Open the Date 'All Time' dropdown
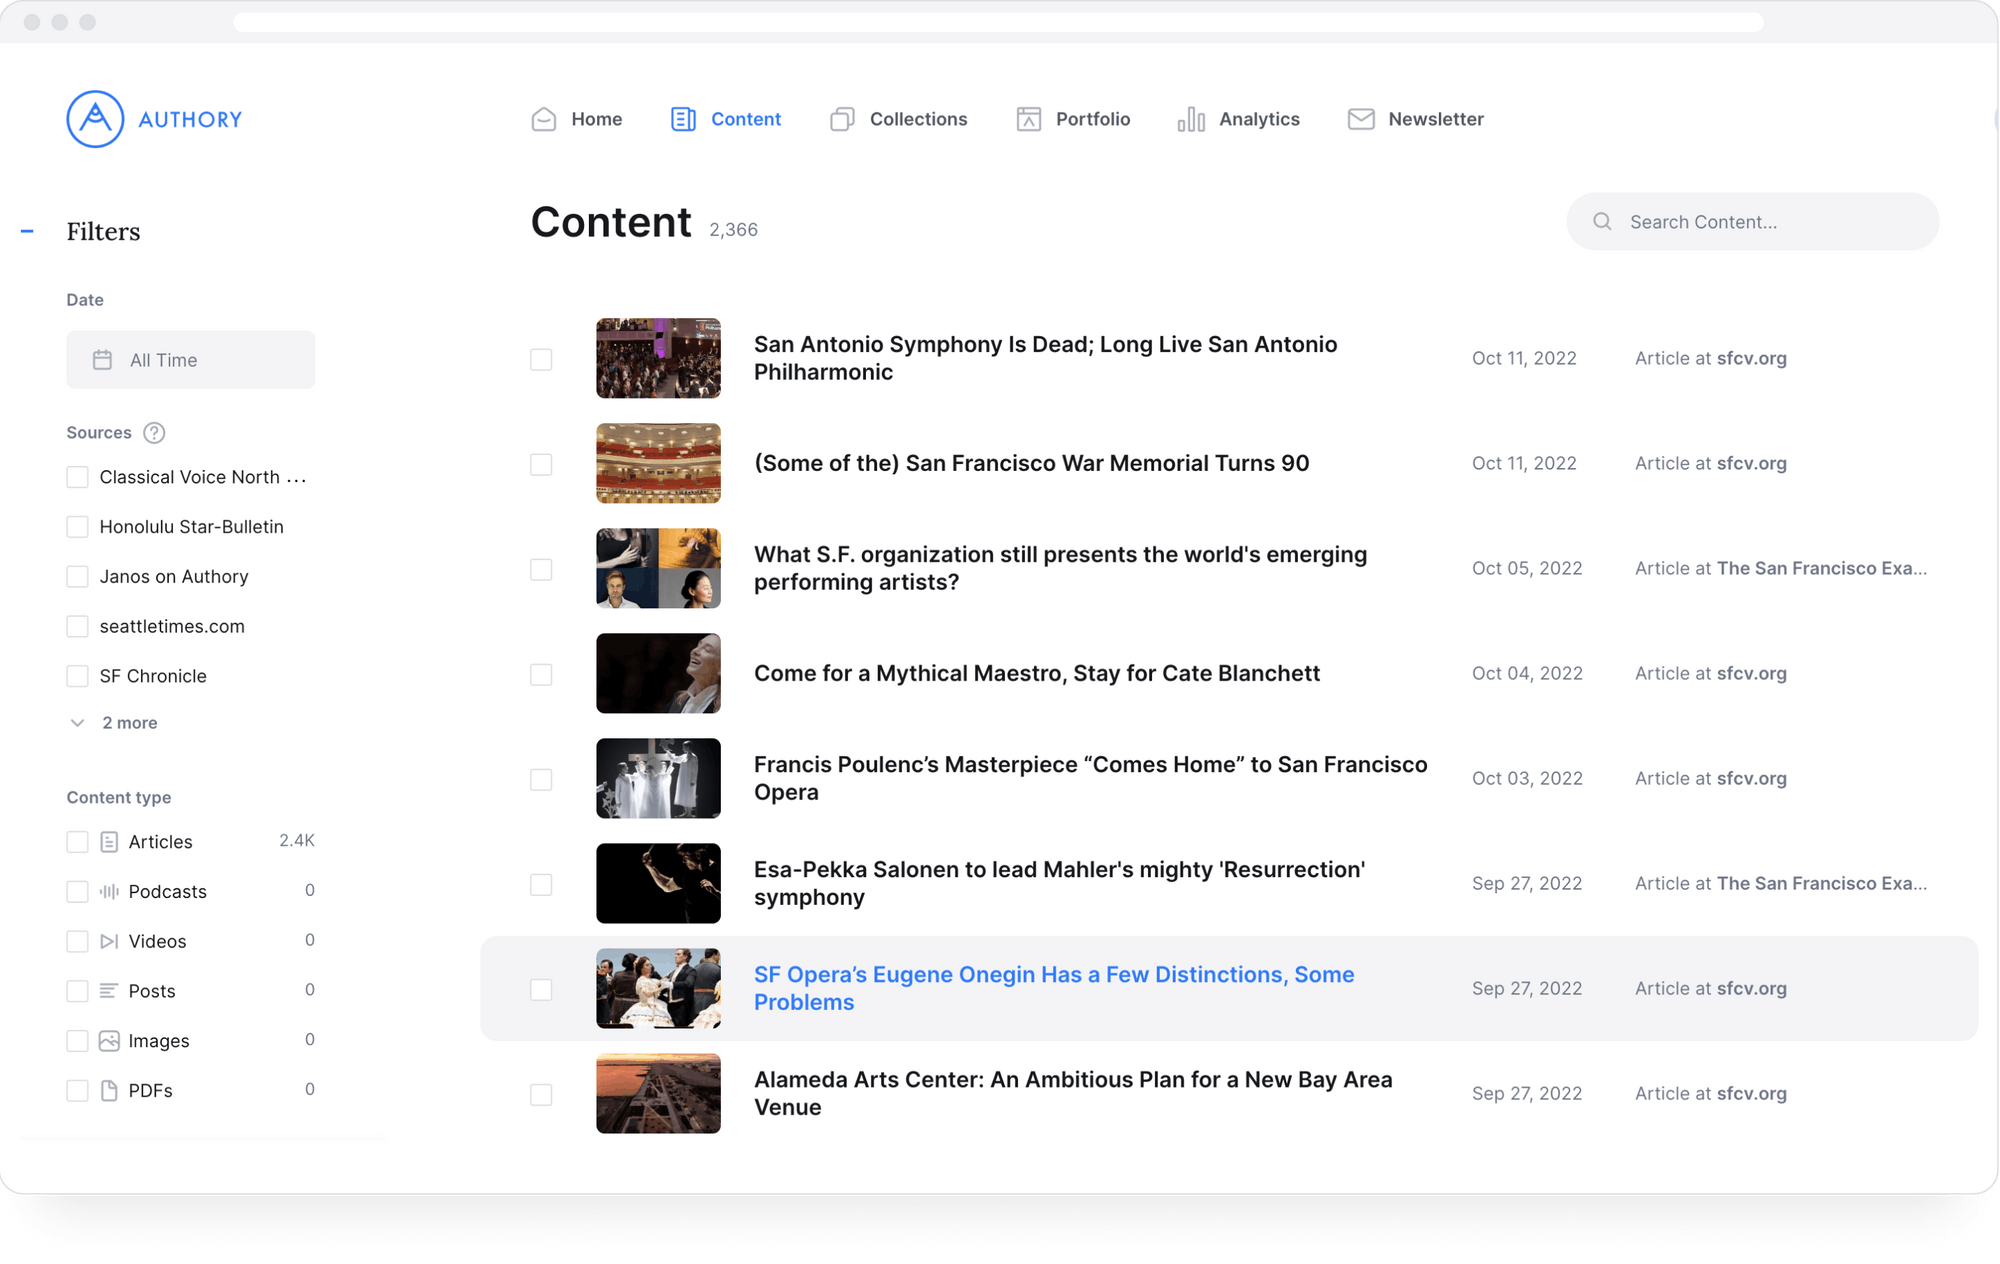 [189, 358]
